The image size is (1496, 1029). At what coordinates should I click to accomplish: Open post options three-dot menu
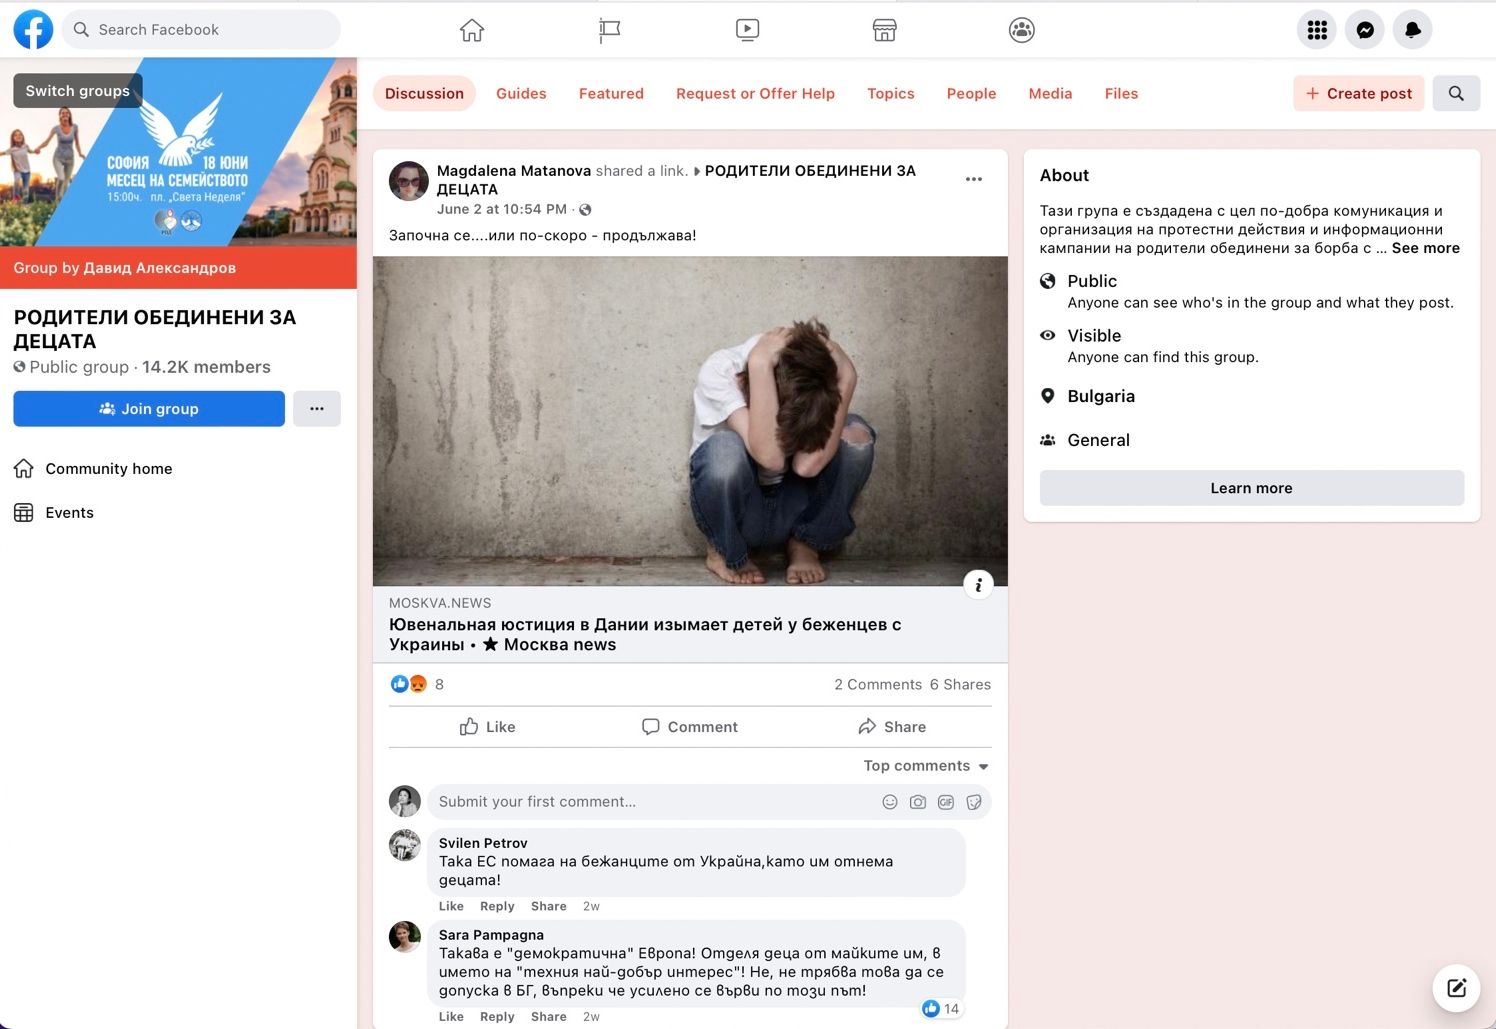973,179
